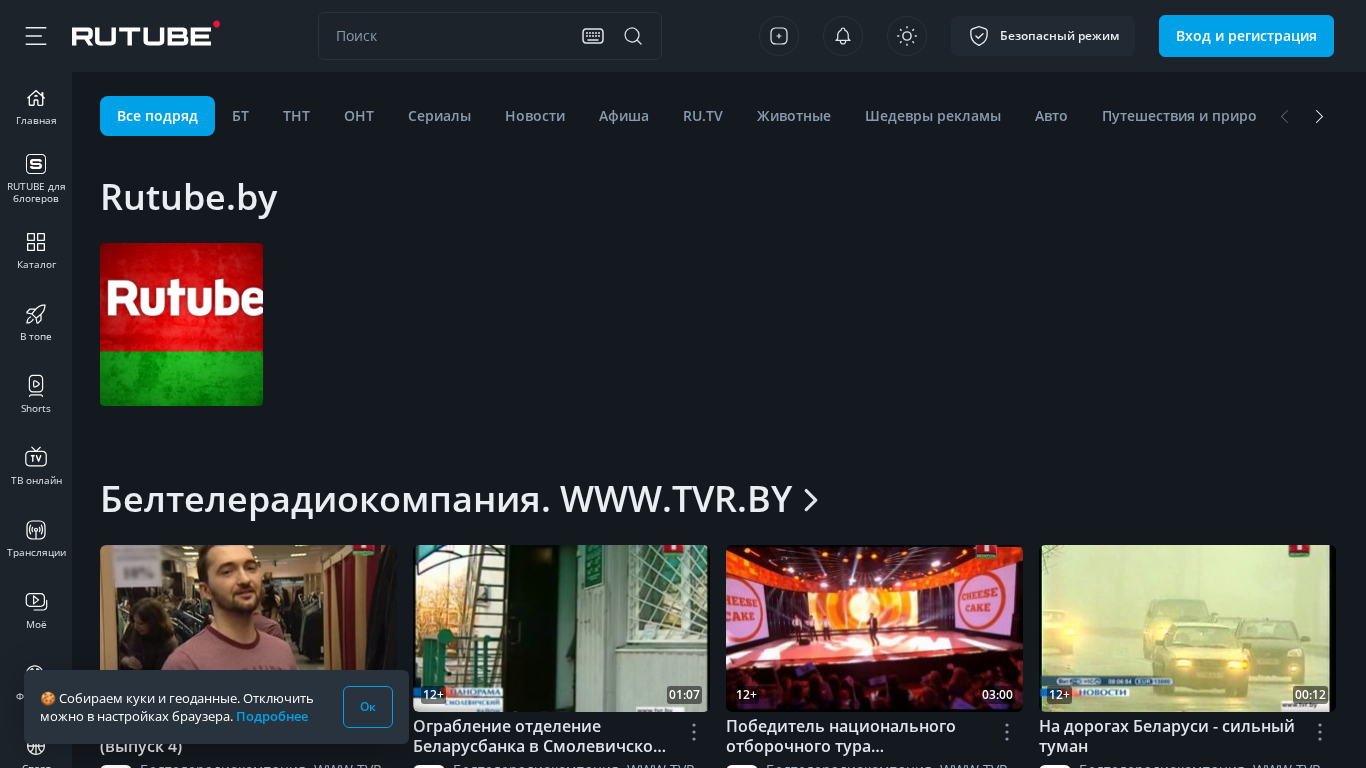This screenshot has width=1366, height=768.
Task: Click the upload video plus icon
Action: (x=779, y=36)
